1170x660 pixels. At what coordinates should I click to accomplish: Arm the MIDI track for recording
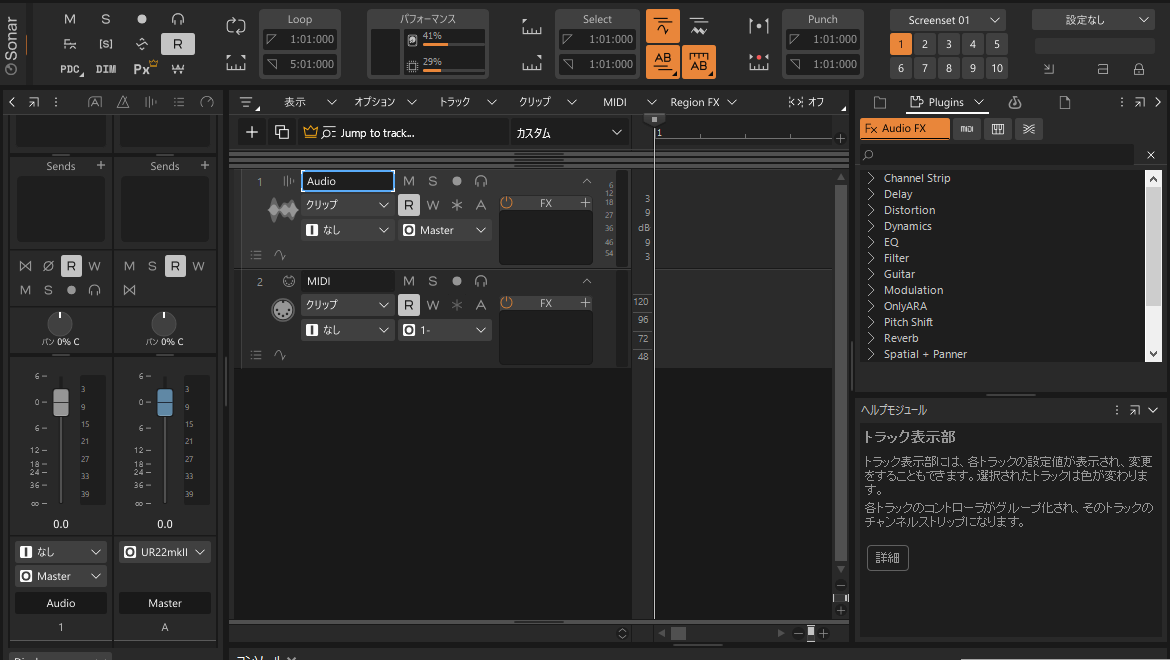tap(457, 281)
